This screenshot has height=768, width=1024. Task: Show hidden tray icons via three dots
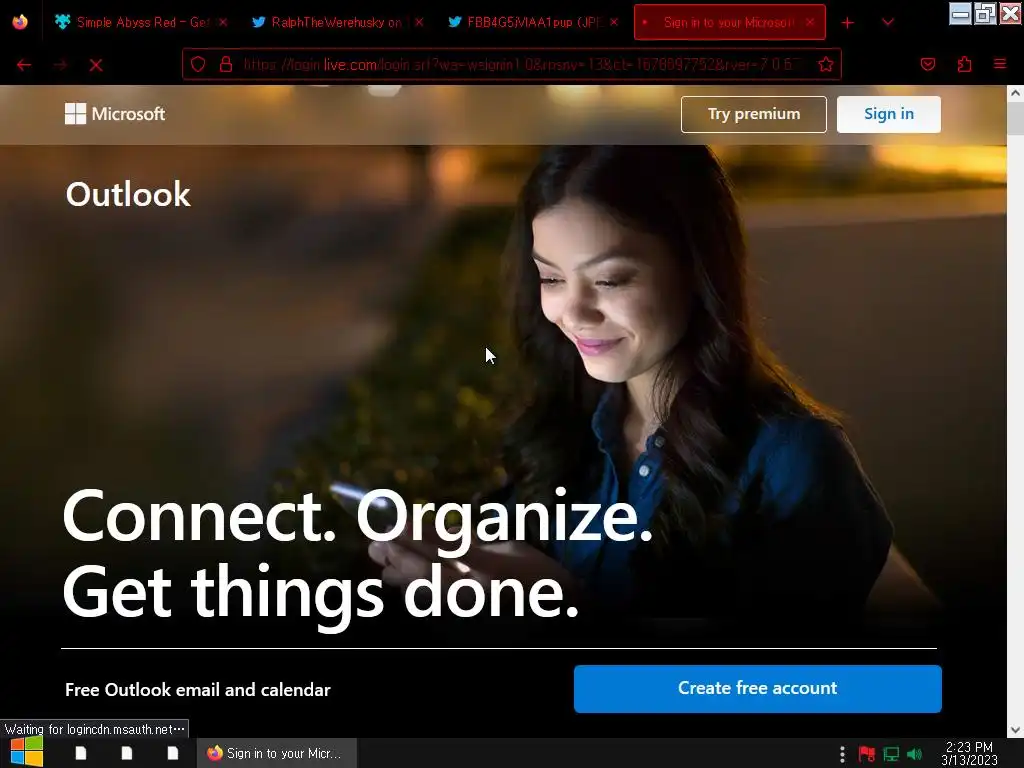click(x=842, y=754)
